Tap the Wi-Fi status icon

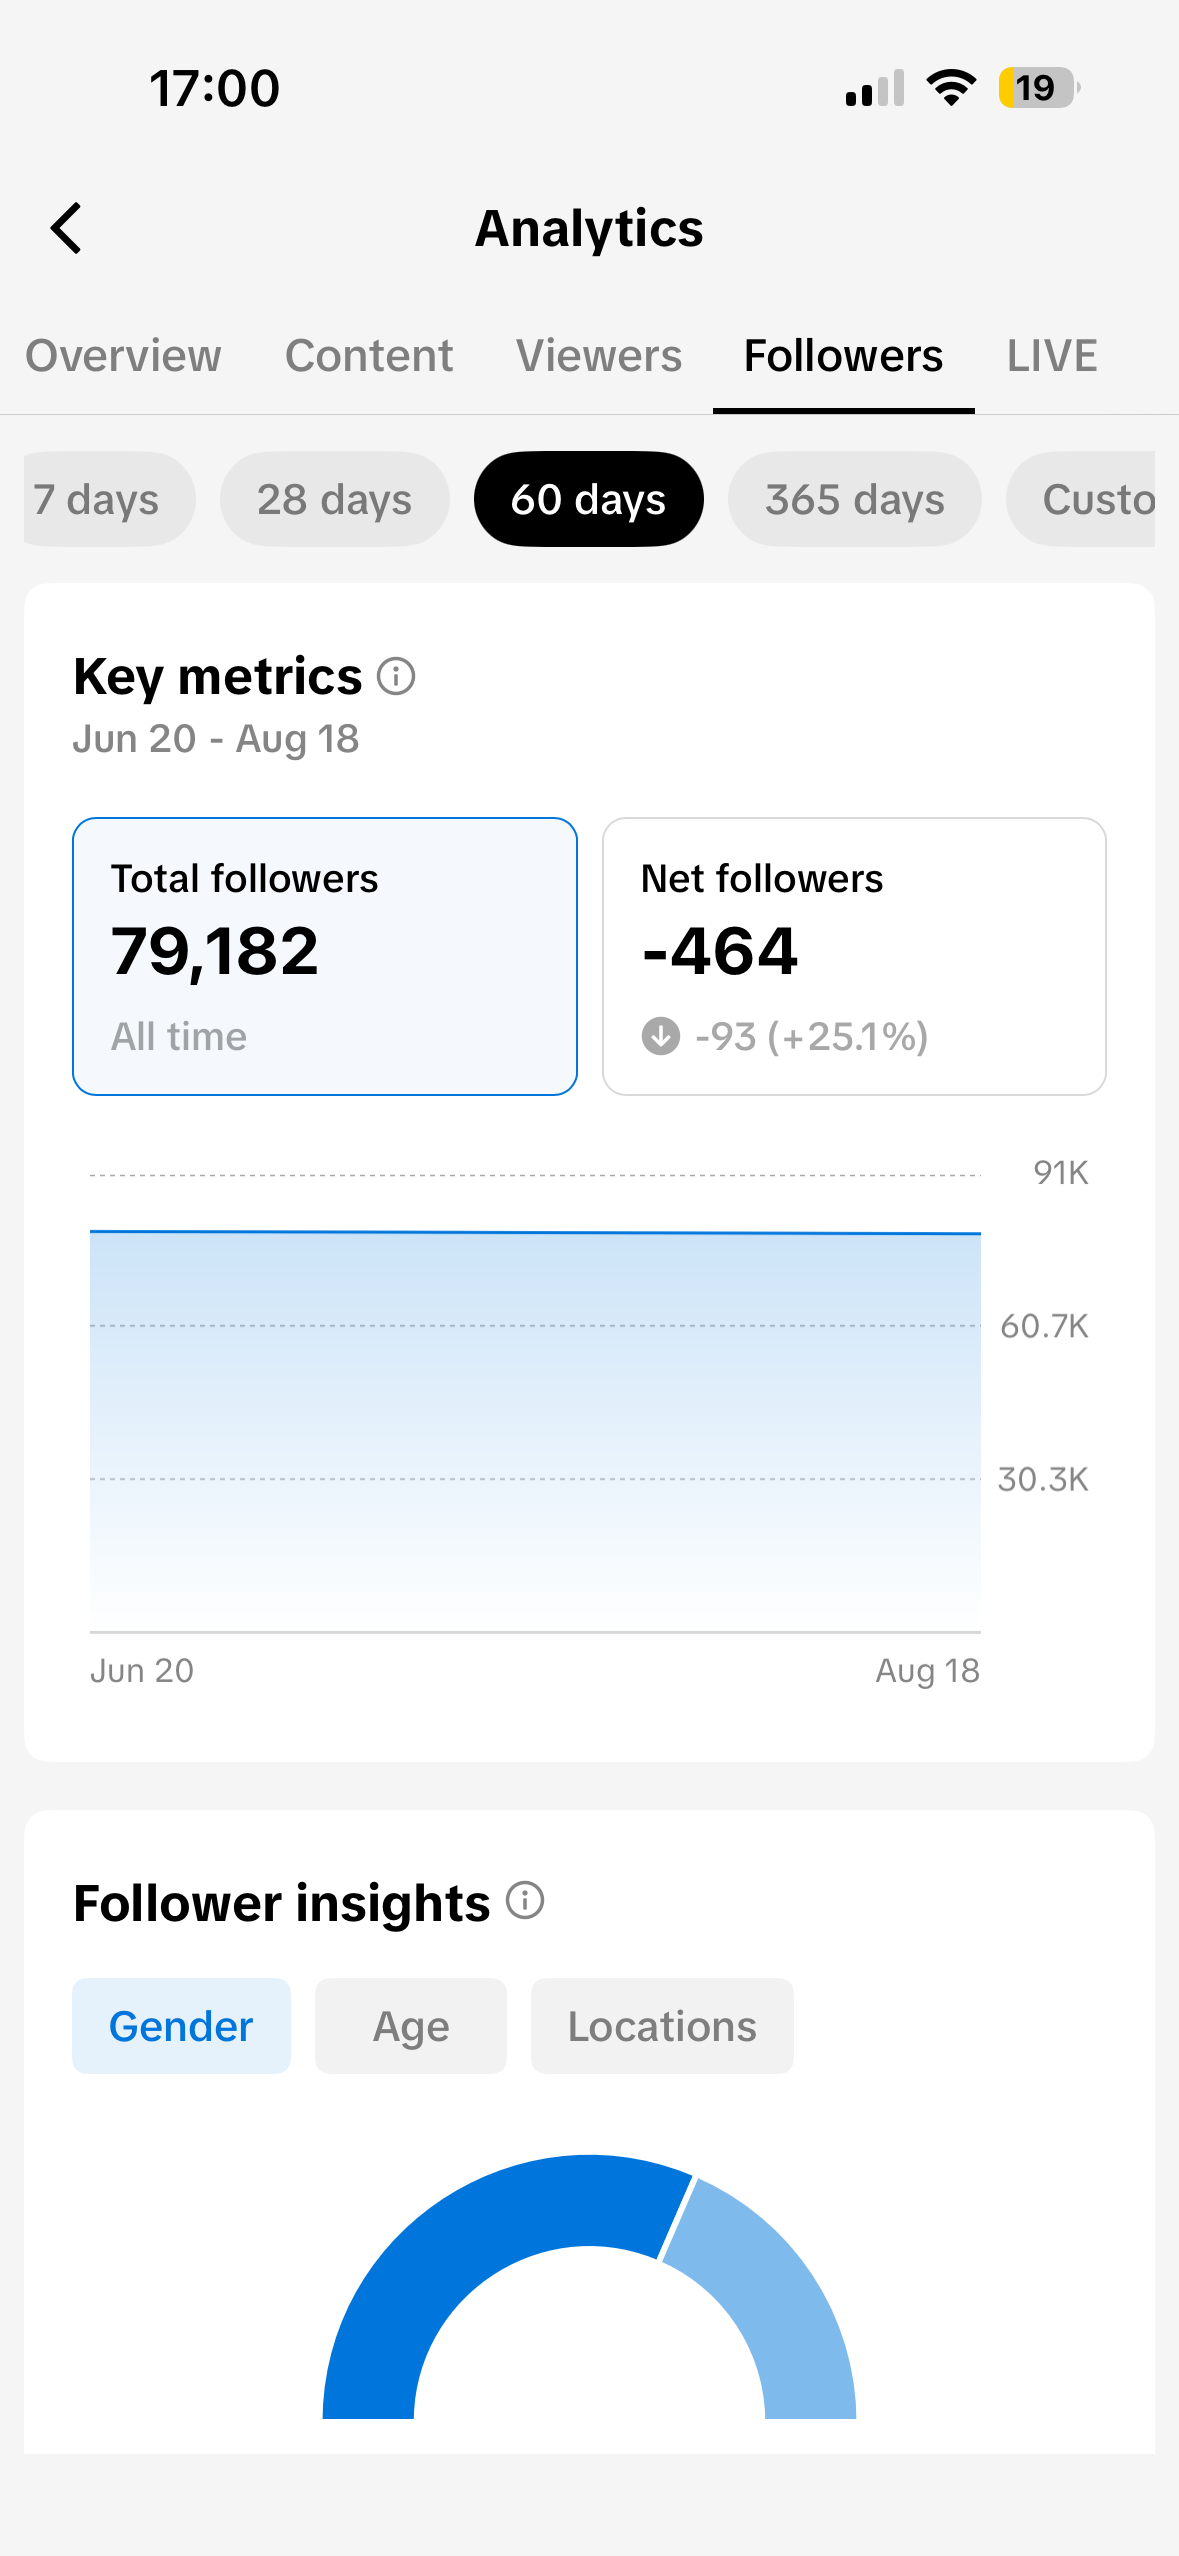[x=951, y=88]
